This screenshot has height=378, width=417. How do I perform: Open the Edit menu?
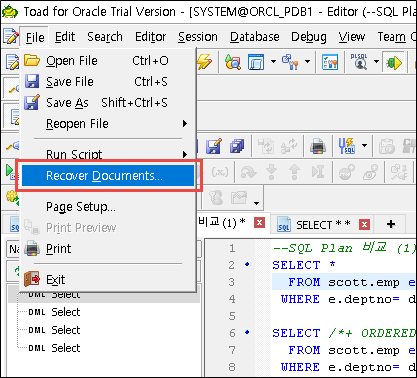(x=65, y=37)
